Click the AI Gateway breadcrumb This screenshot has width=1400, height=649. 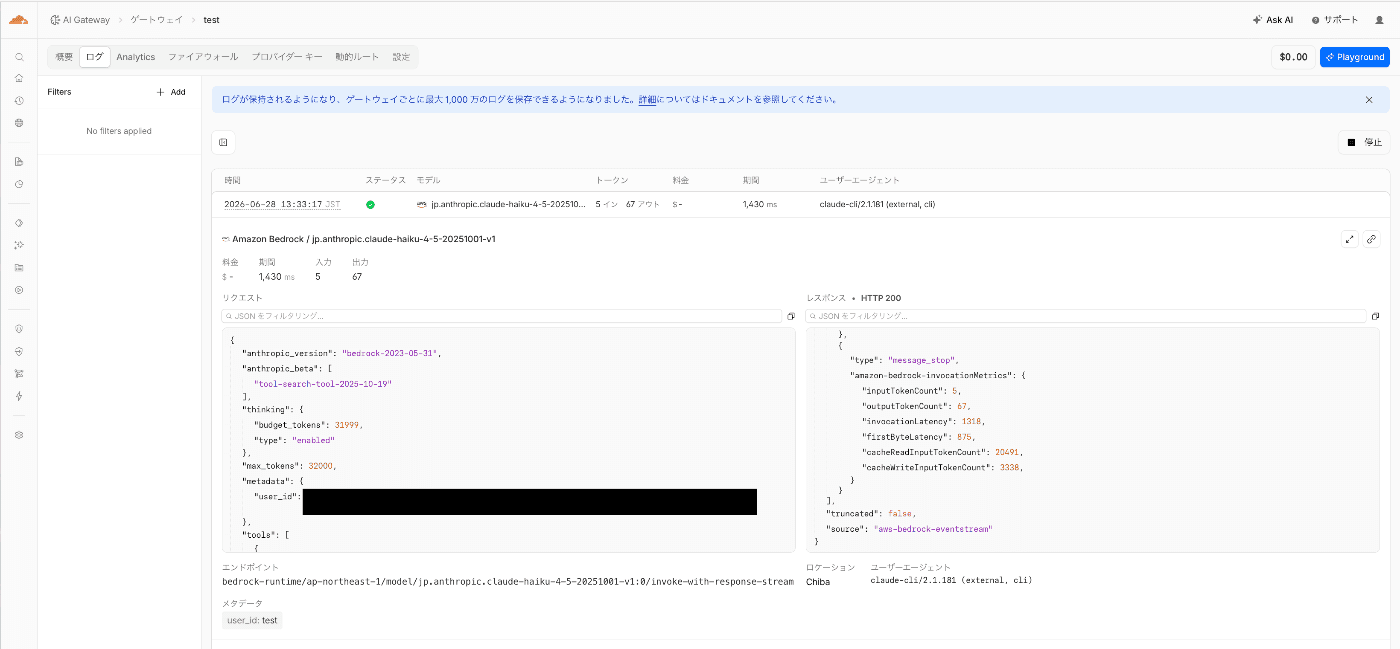pyautogui.click(x=80, y=20)
